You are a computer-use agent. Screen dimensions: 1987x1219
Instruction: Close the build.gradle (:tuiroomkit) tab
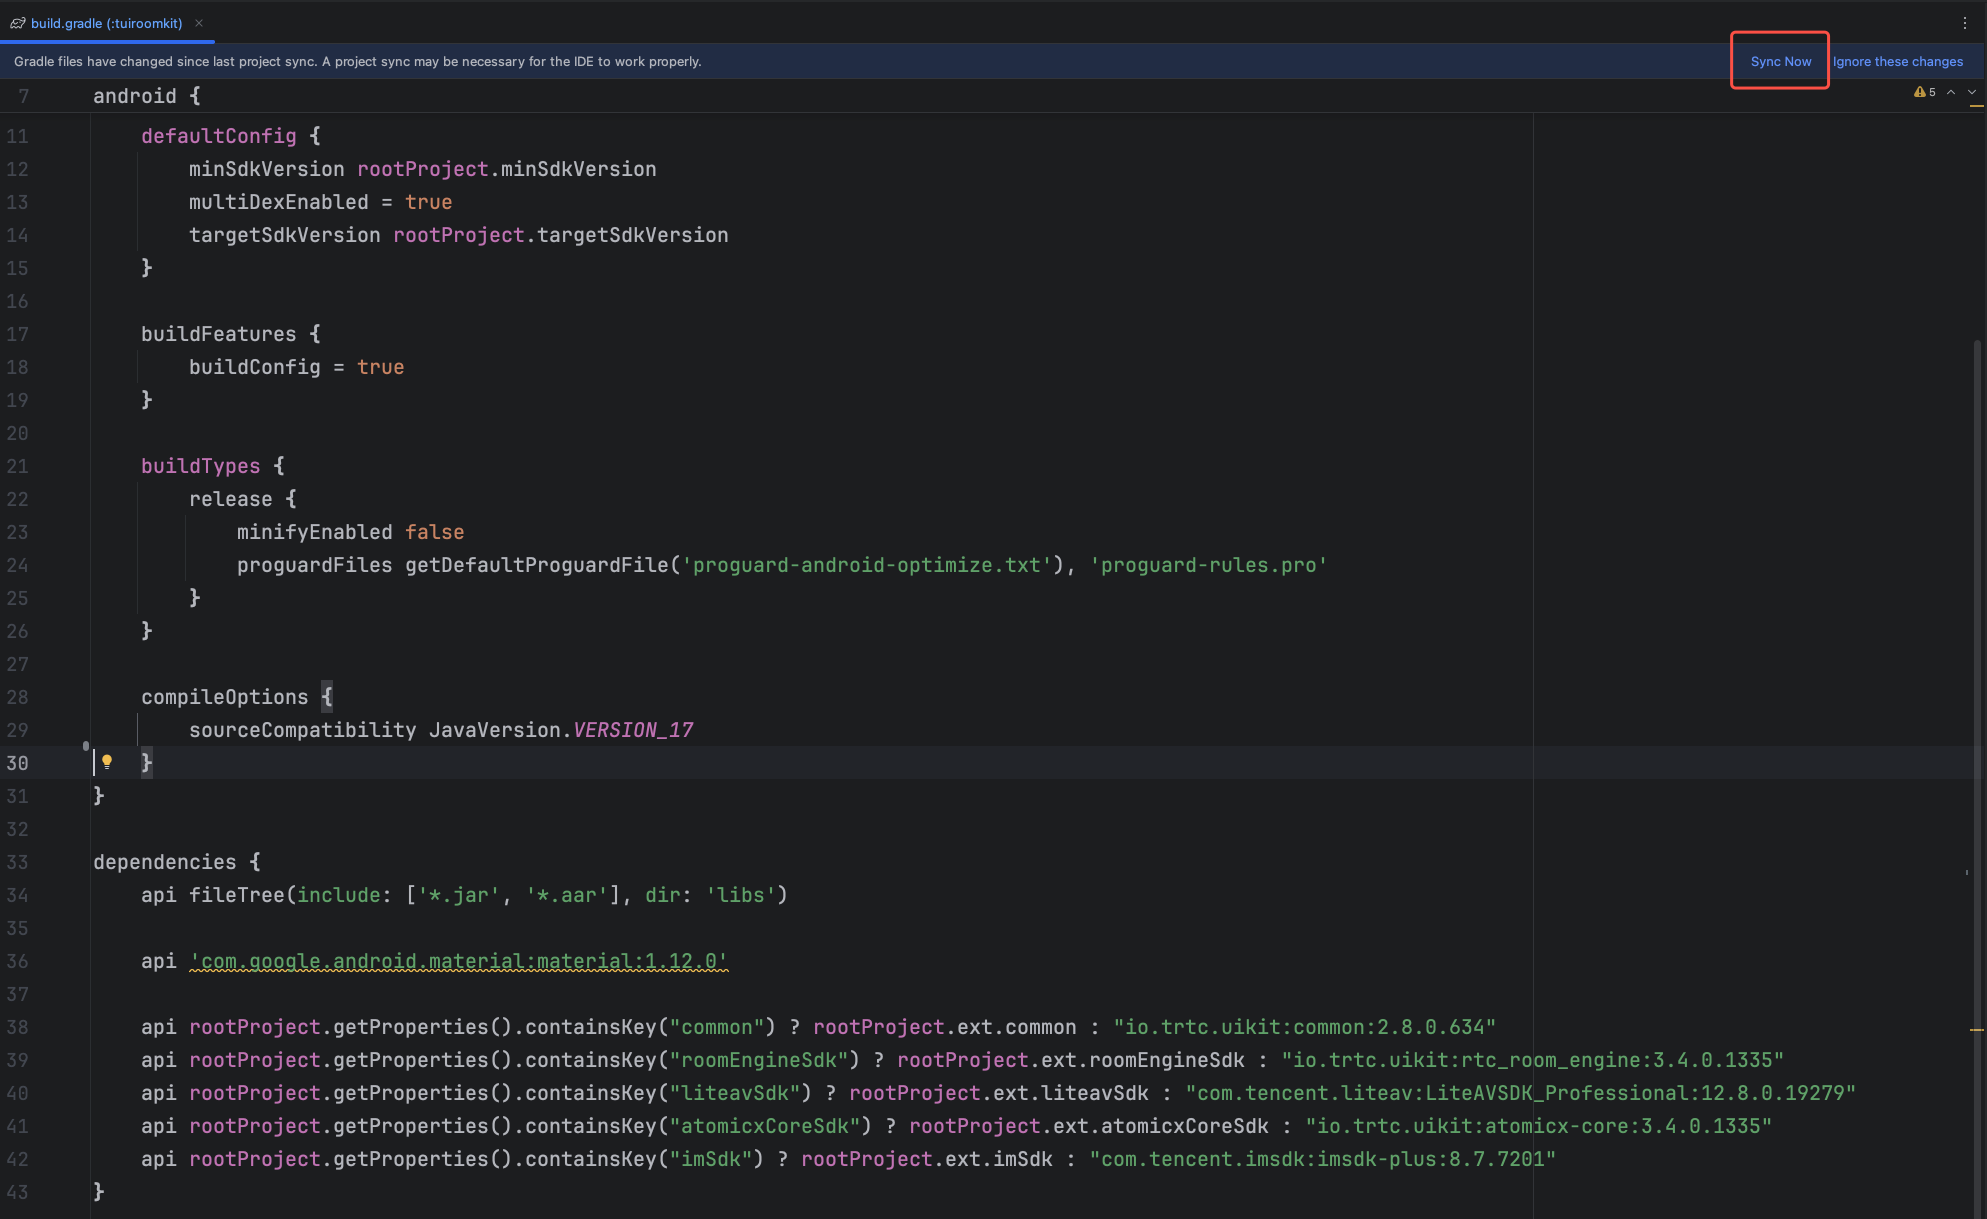pyautogui.click(x=199, y=23)
